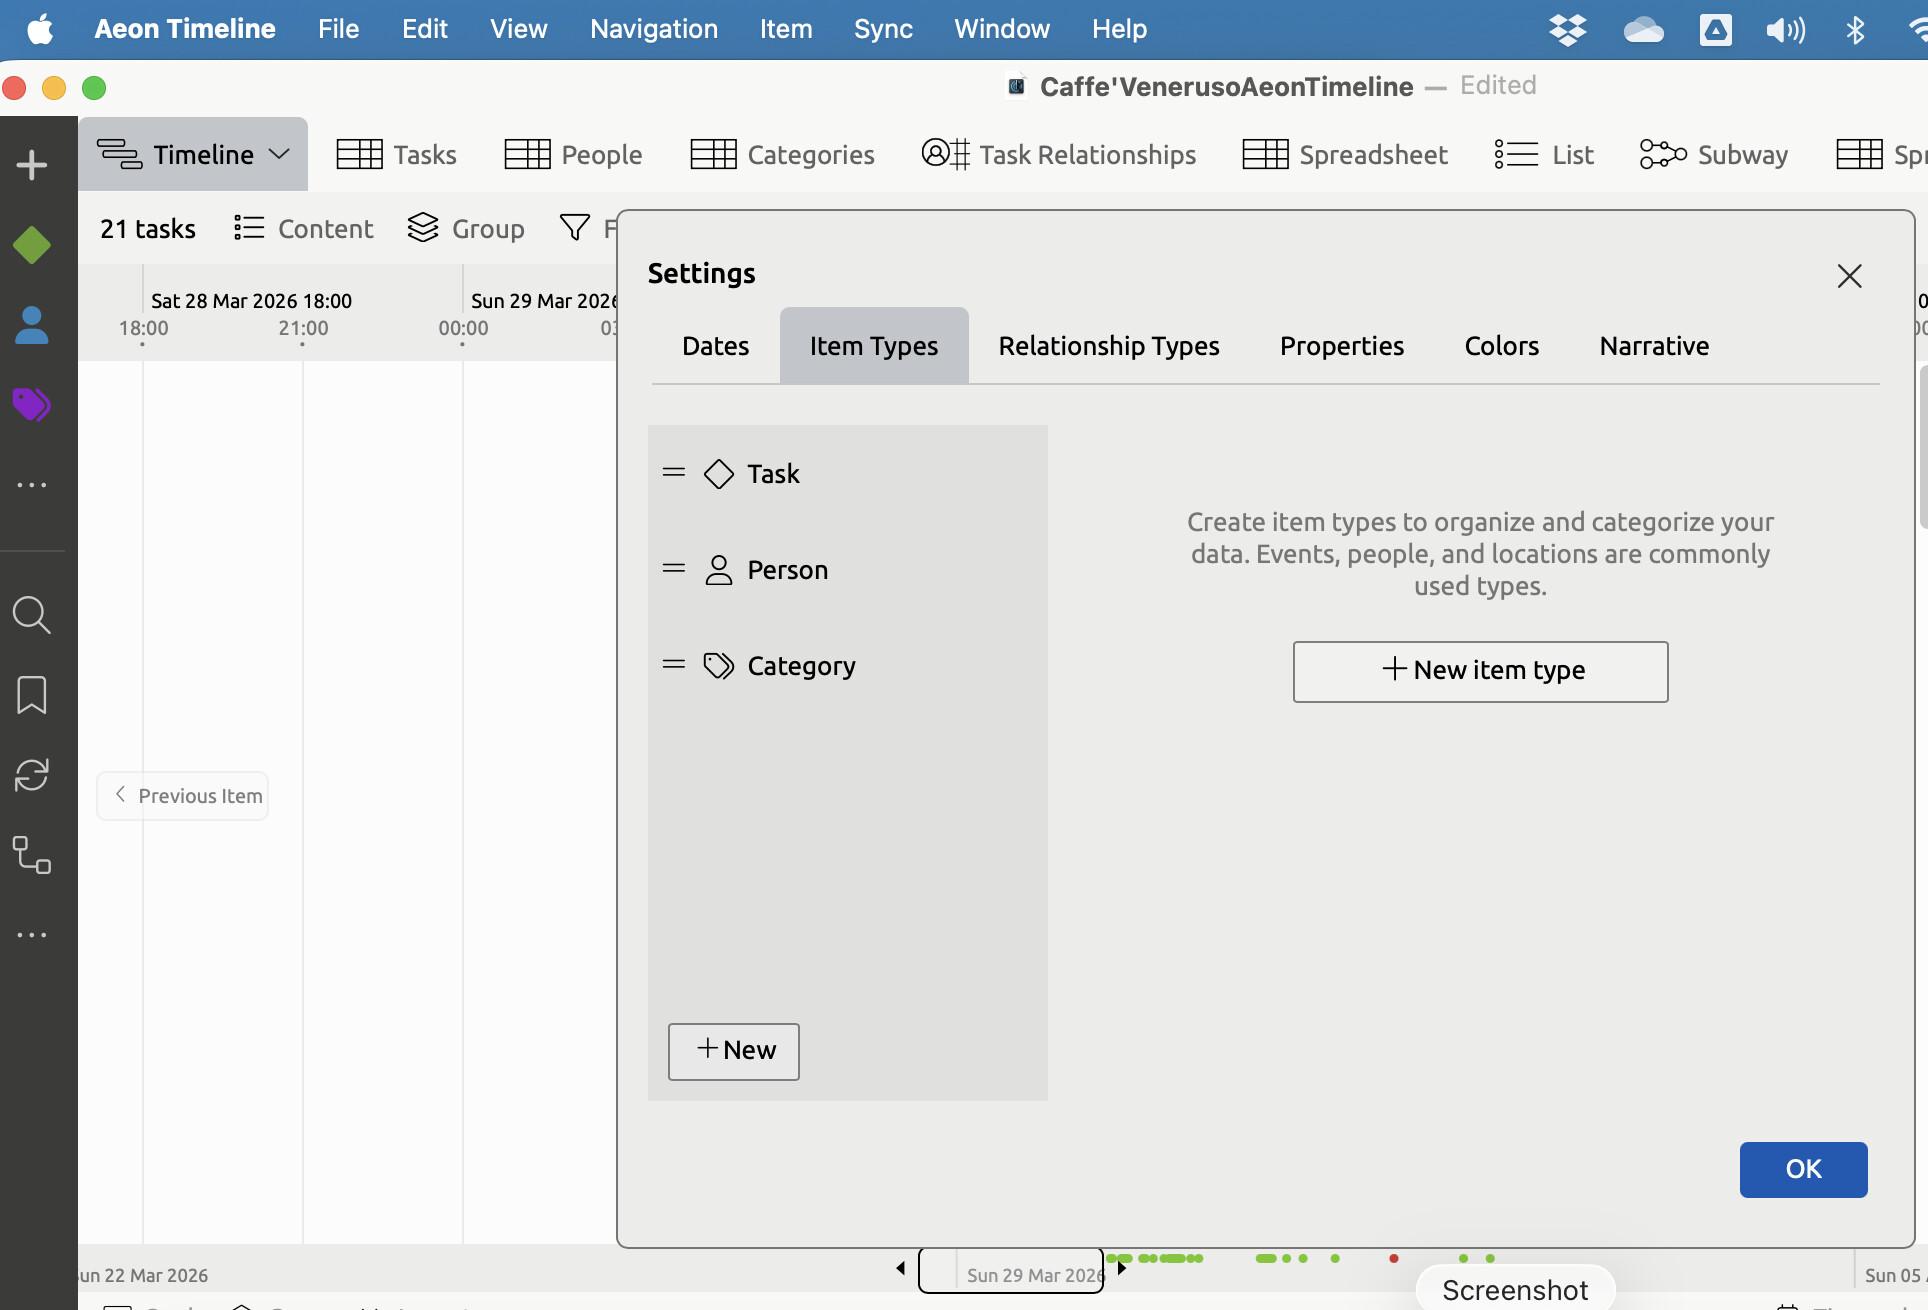Image resolution: width=1928 pixels, height=1310 pixels.
Task: Click the bookmark icon in sidebar
Action: [x=32, y=695]
